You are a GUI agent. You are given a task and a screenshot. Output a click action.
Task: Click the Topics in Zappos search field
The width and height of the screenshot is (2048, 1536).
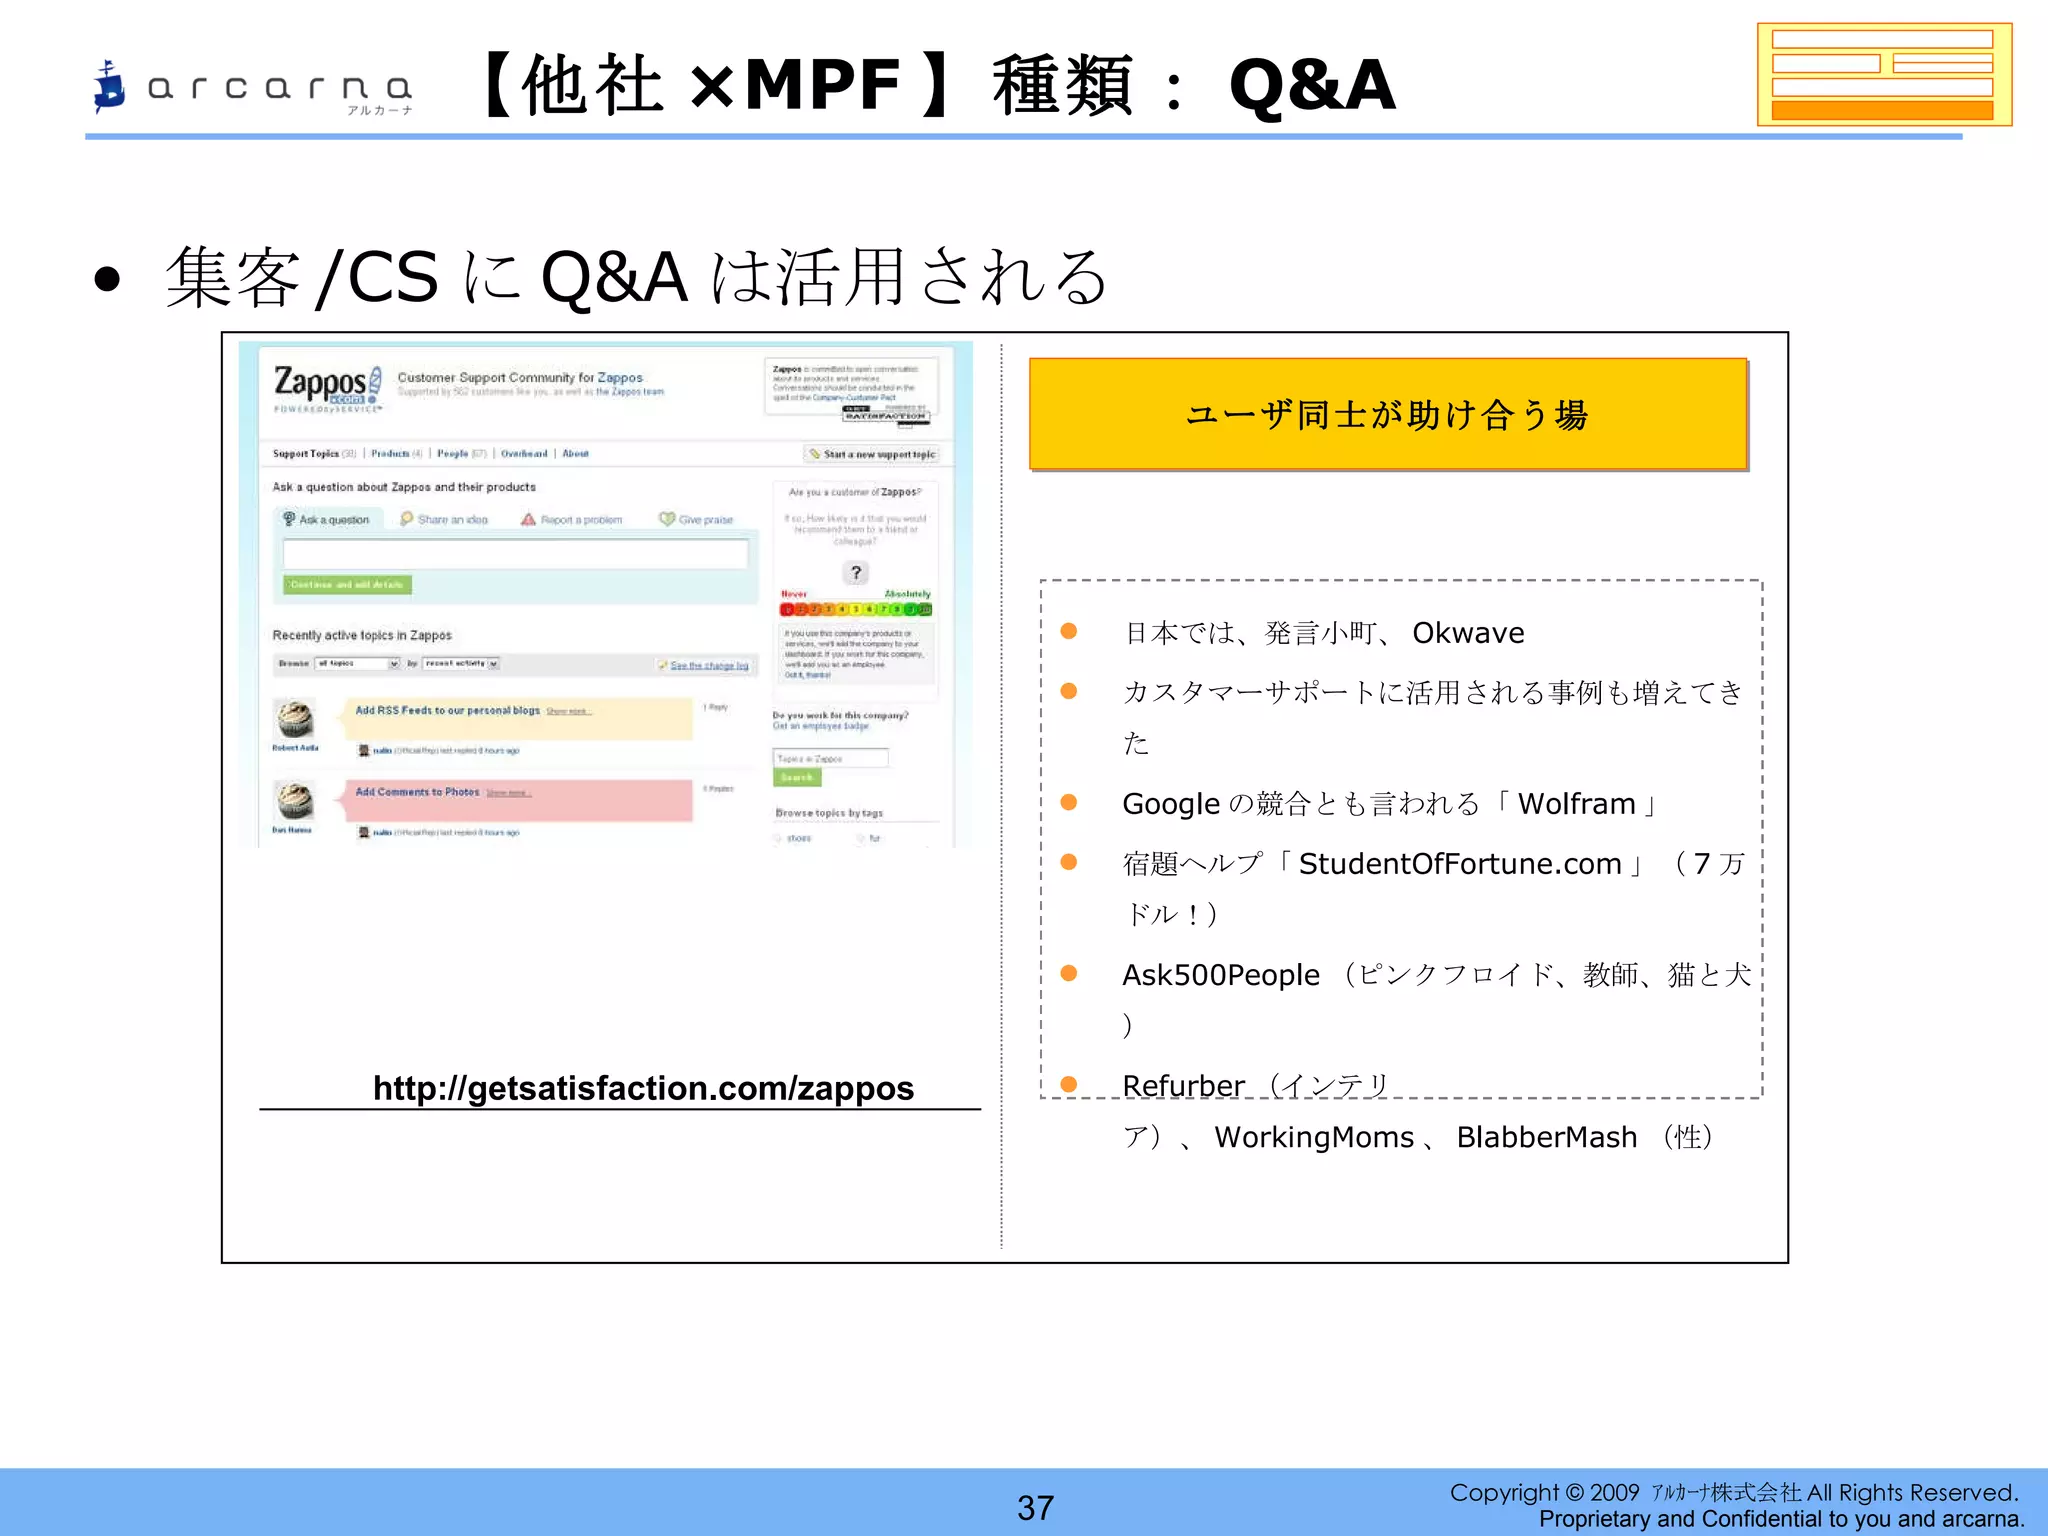pyautogui.click(x=831, y=759)
